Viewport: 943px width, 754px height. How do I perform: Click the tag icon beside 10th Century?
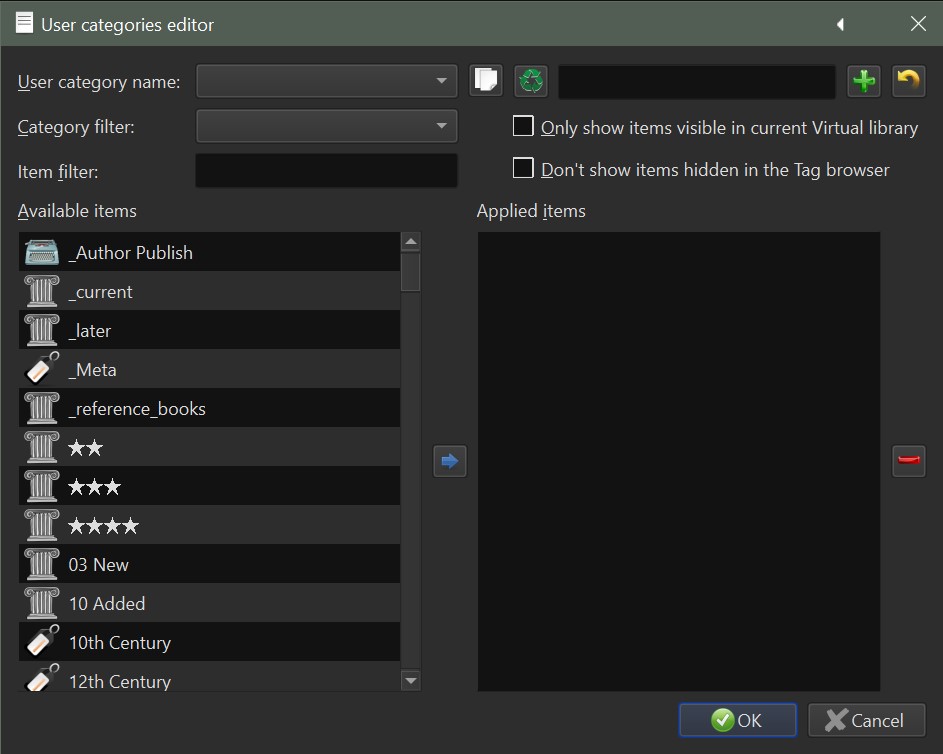pos(41,642)
